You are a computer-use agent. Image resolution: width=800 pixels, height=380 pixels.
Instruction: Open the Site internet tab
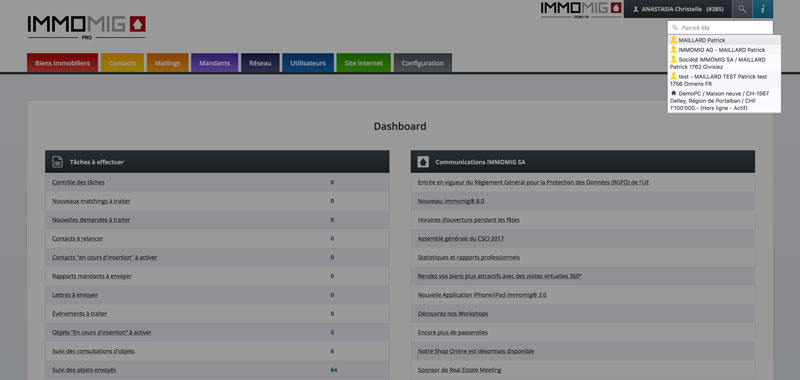point(363,63)
